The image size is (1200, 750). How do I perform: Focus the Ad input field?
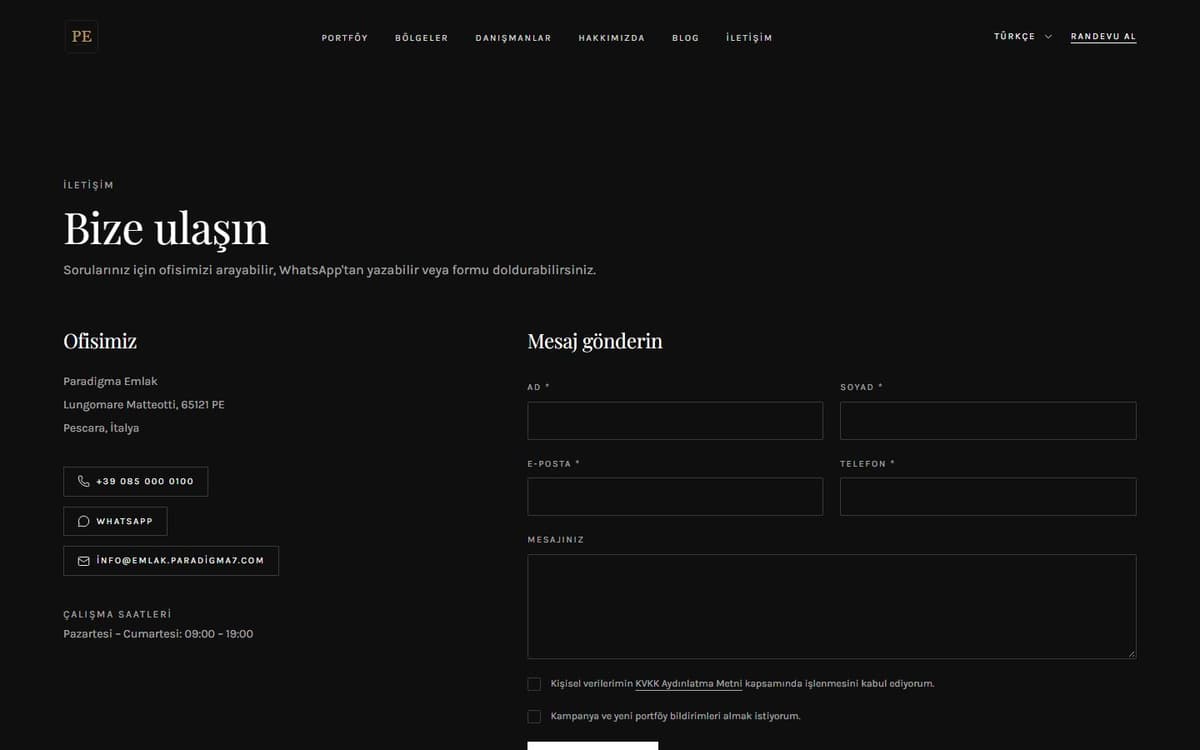pos(675,421)
